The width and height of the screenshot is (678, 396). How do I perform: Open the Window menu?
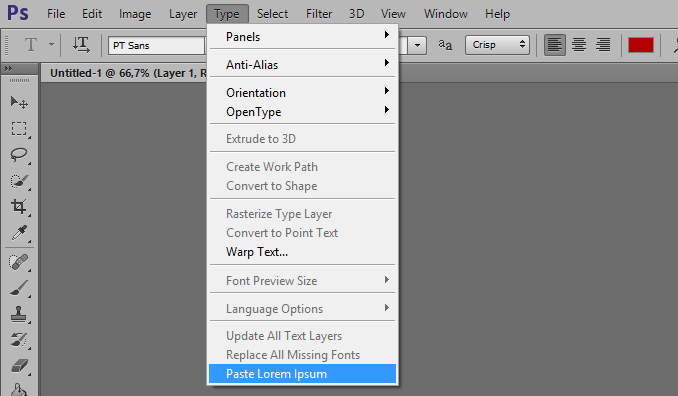(x=446, y=14)
